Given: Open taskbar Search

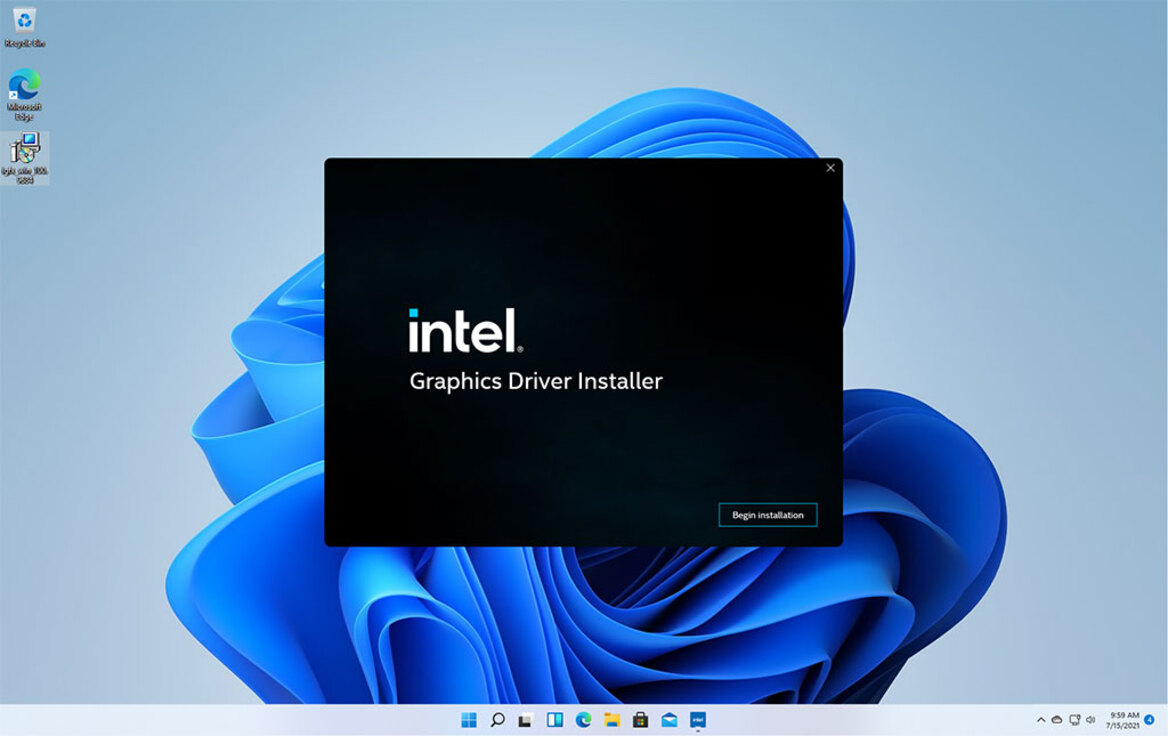Looking at the screenshot, I should [x=498, y=720].
